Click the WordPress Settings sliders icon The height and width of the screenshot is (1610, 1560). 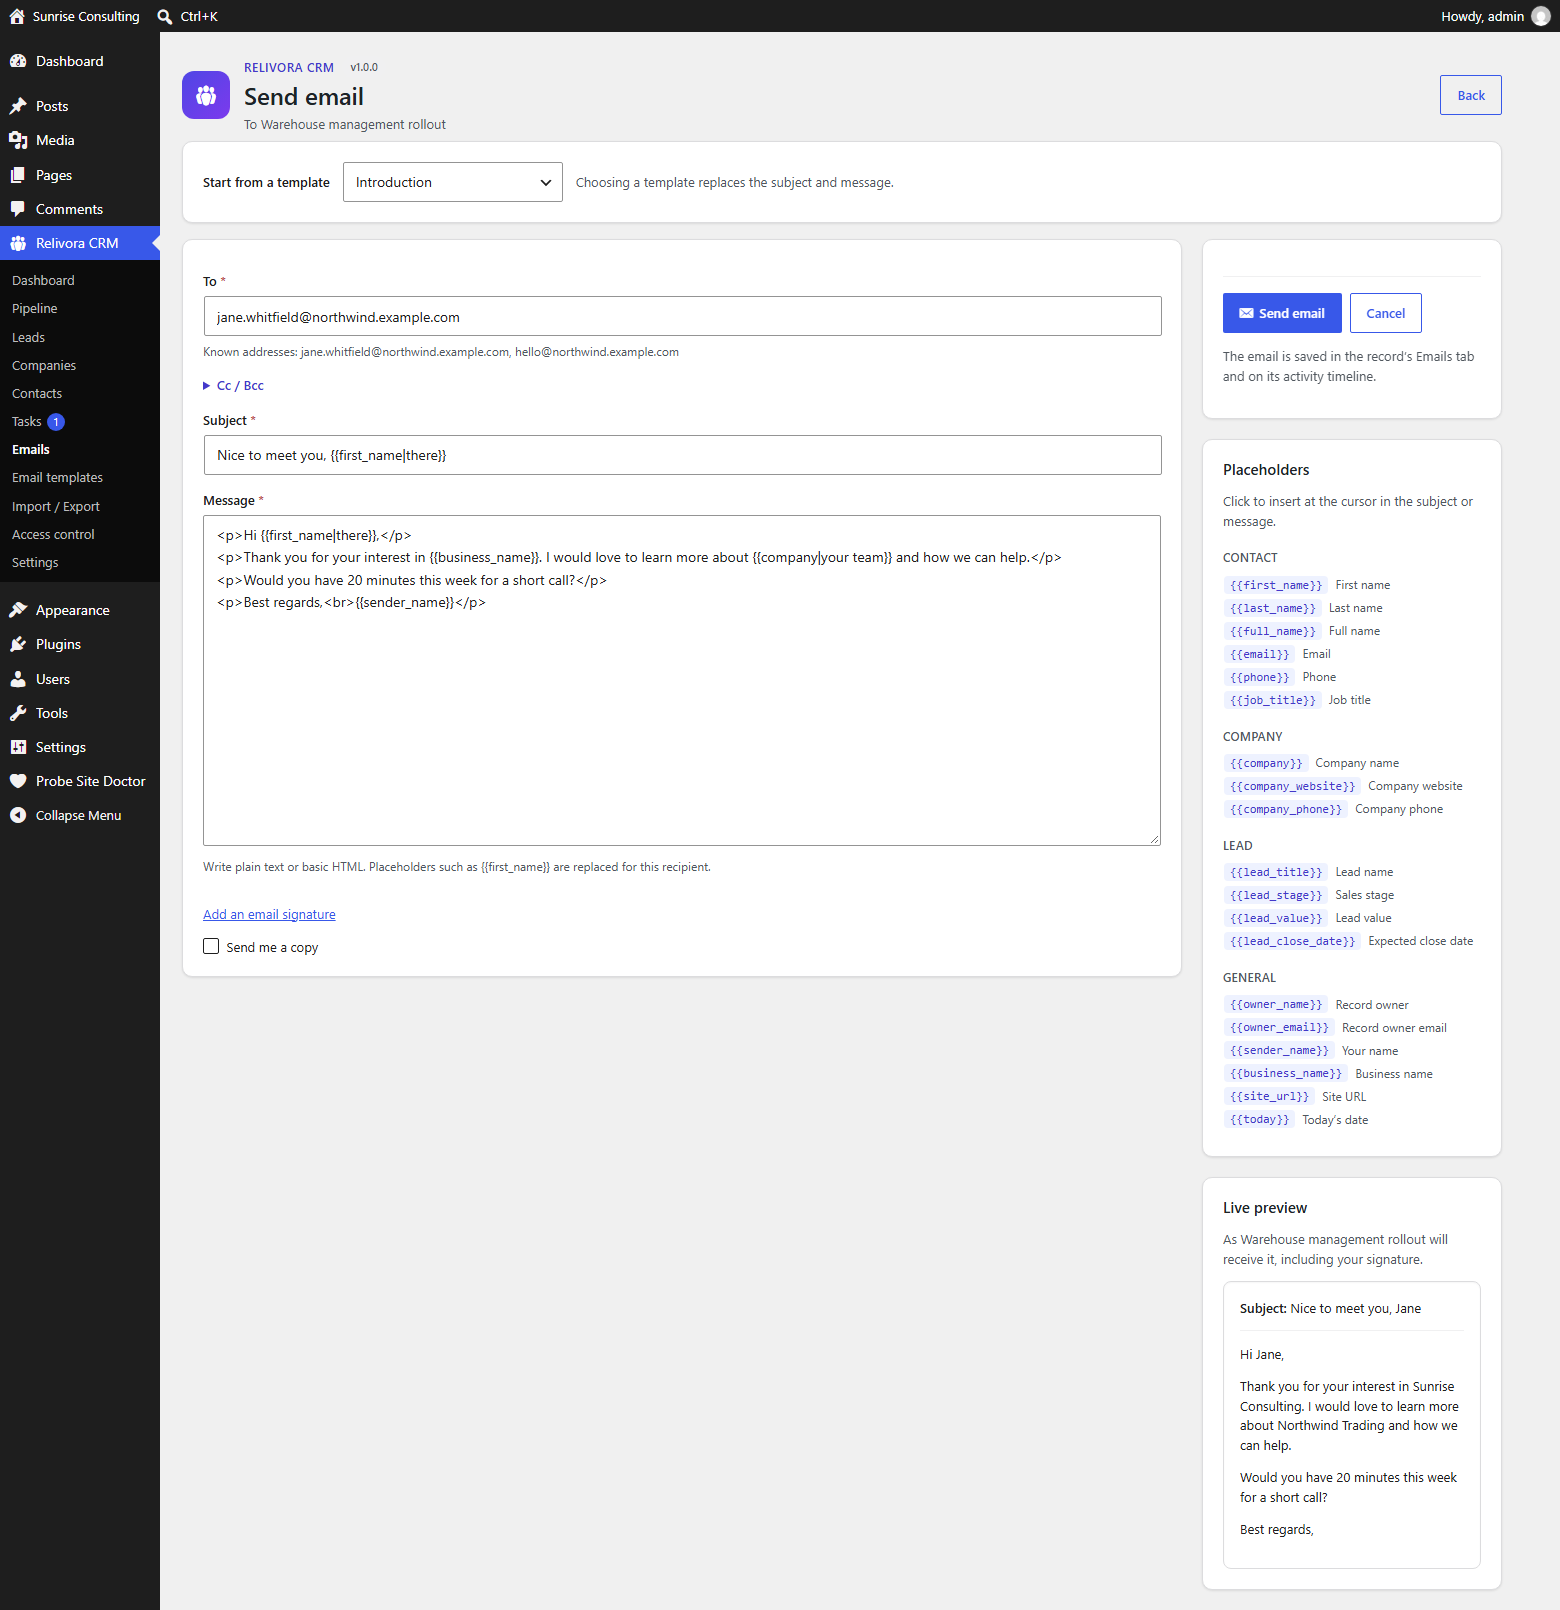18,747
